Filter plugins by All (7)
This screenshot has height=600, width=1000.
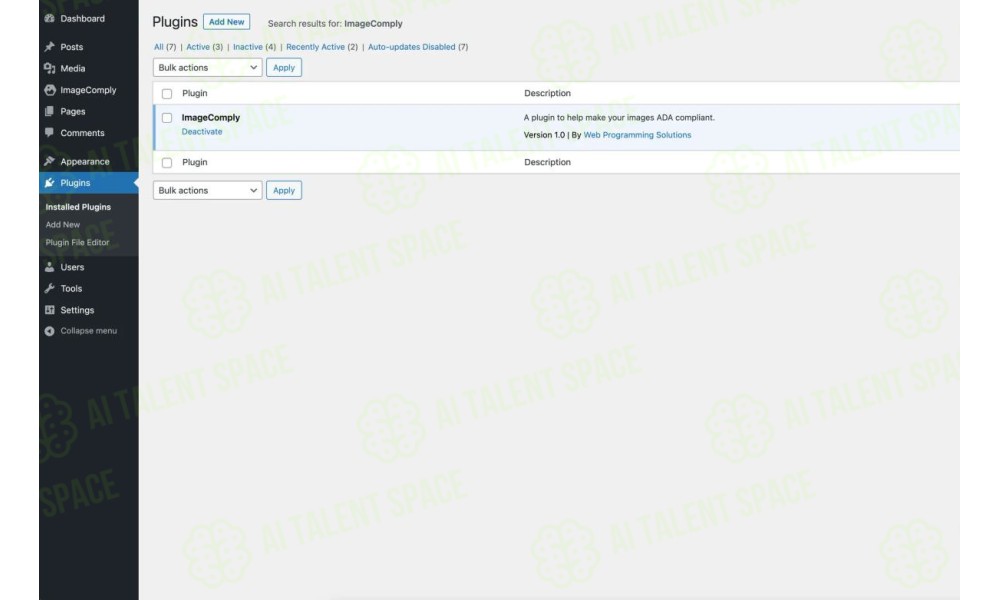coord(165,47)
